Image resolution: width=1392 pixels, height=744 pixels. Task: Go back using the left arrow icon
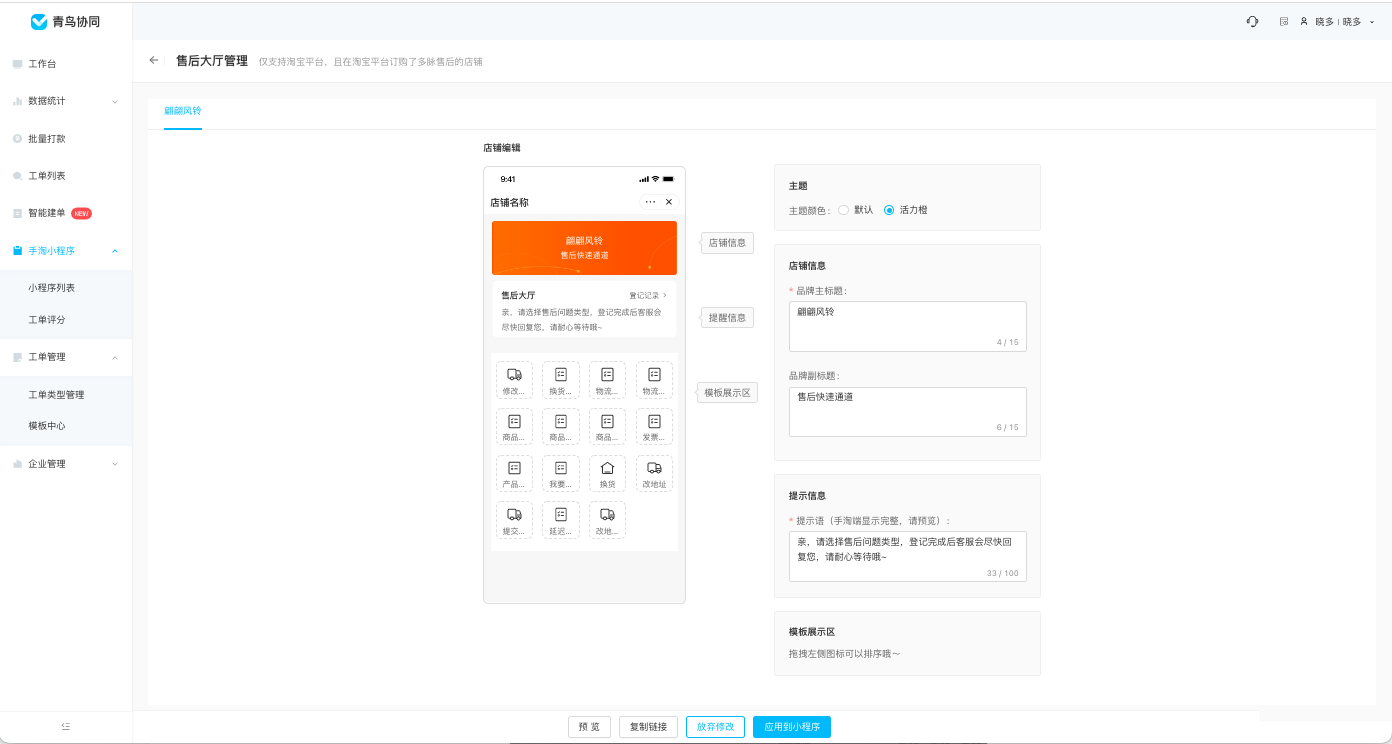154,60
